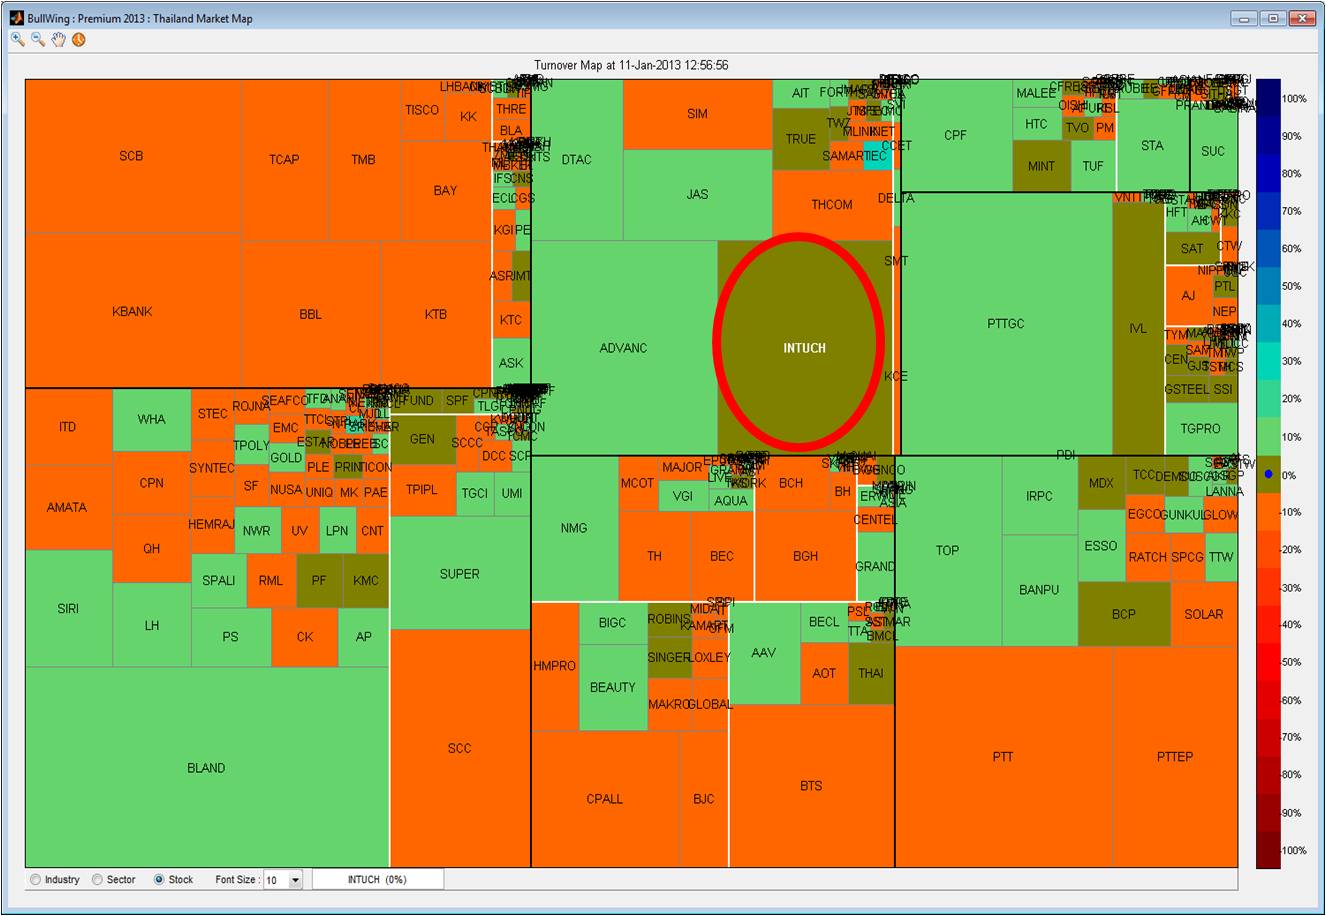Click the DTAC tile
Viewport: 1326px width, 916px height.
tap(576, 159)
